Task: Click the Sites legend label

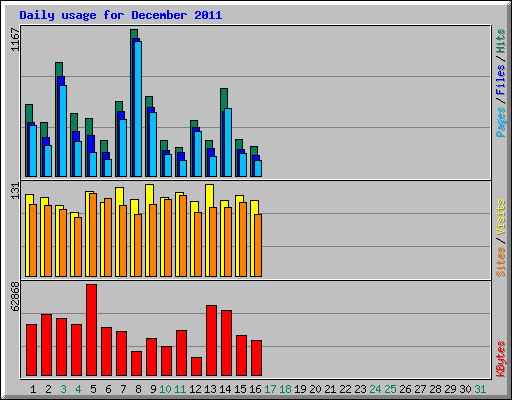Action: [500, 262]
